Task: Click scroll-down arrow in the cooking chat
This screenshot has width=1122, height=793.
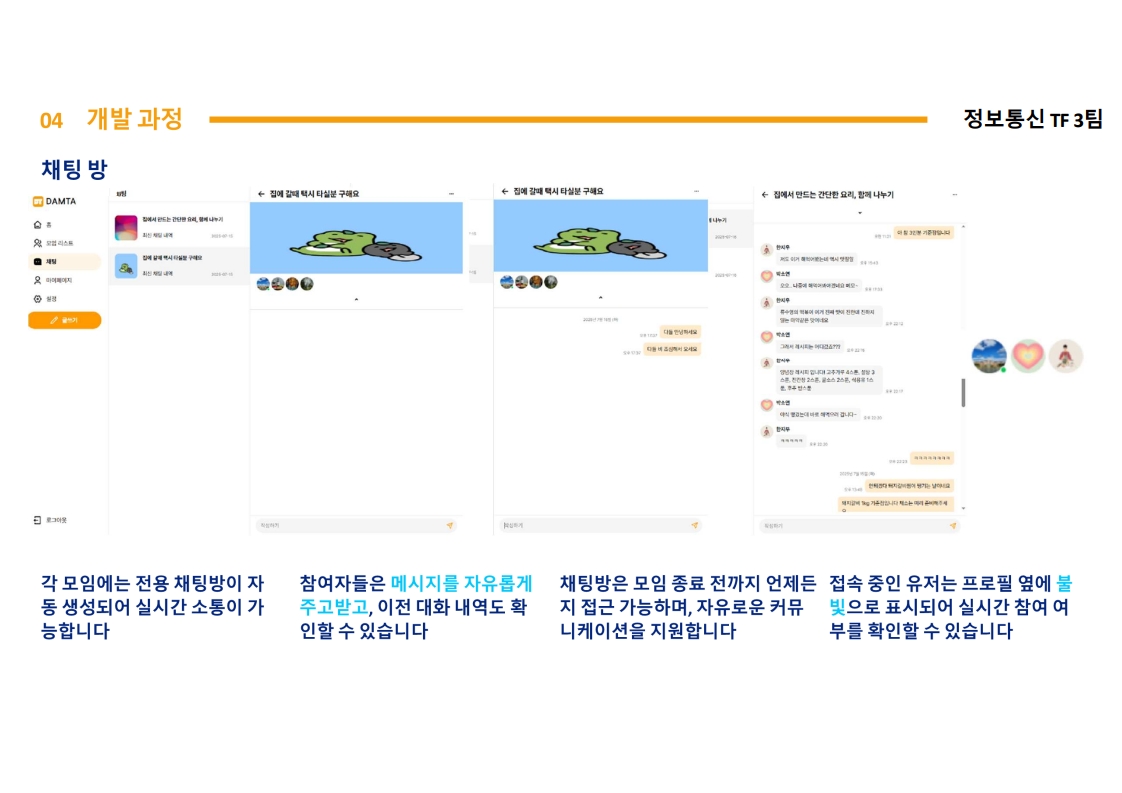Action: click(x=963, y=508)
